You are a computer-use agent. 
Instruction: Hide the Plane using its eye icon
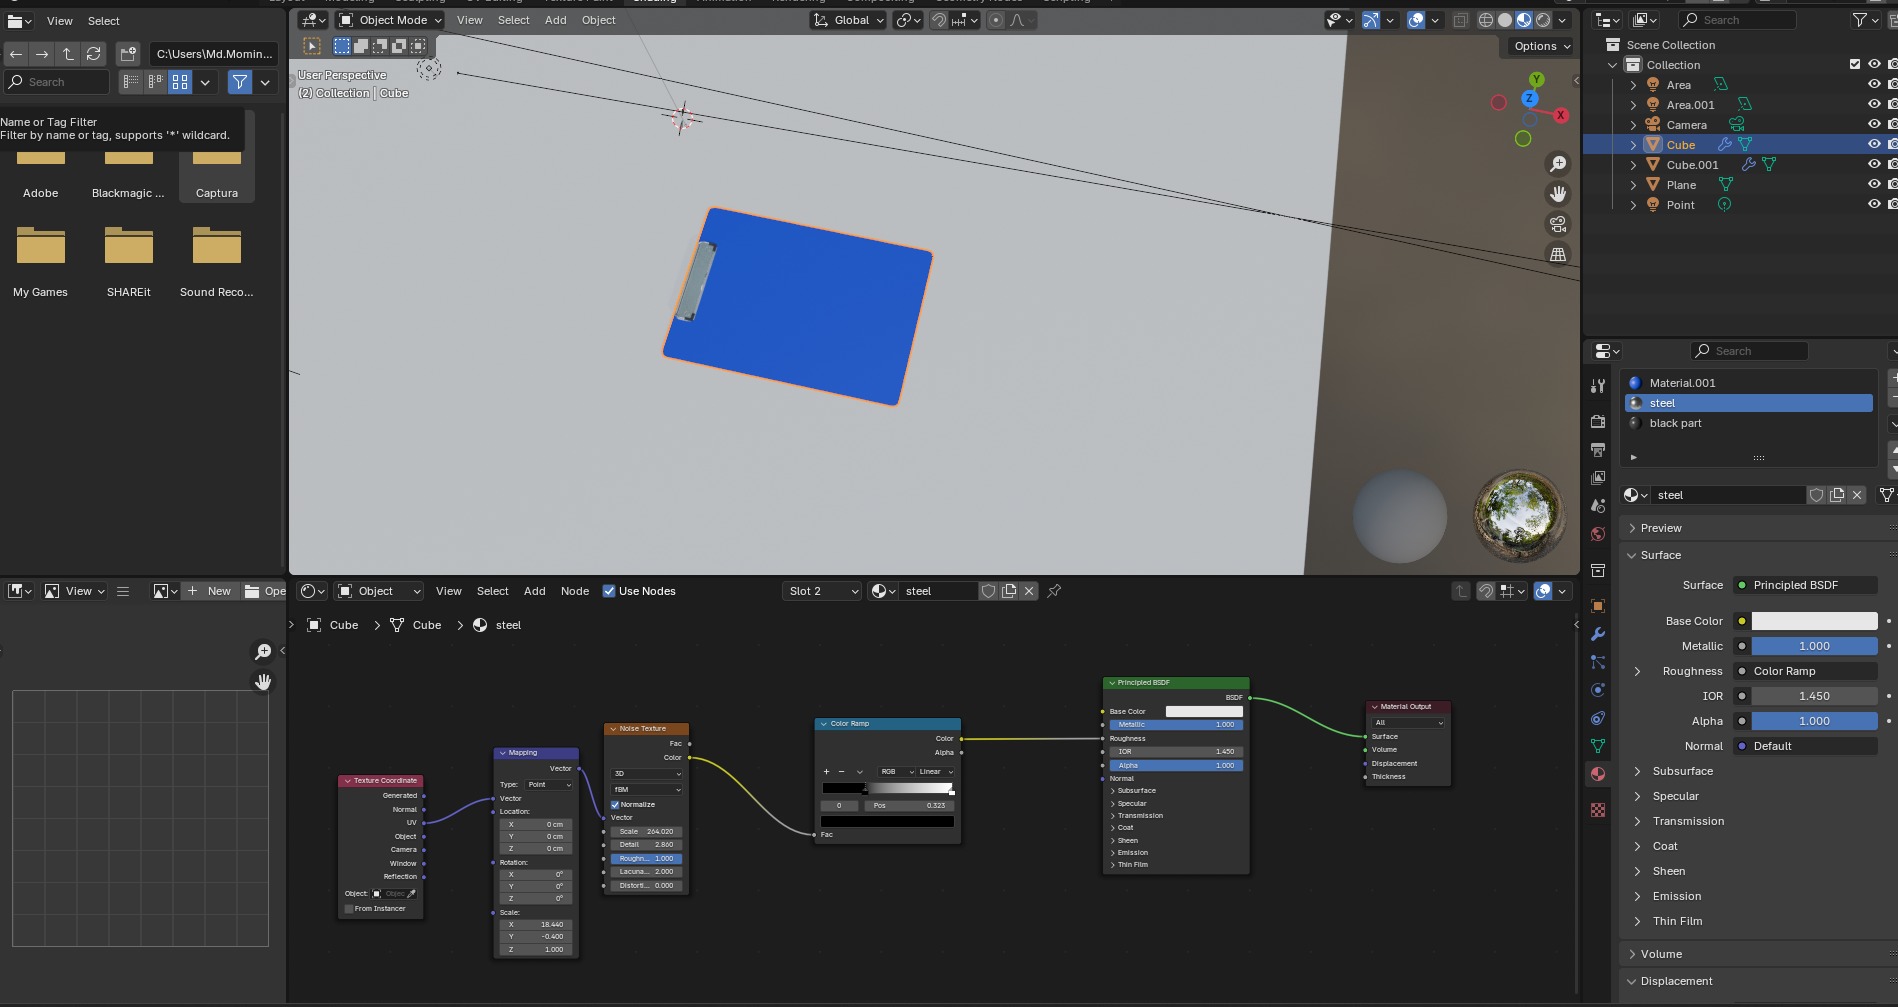coord(1874,185)
